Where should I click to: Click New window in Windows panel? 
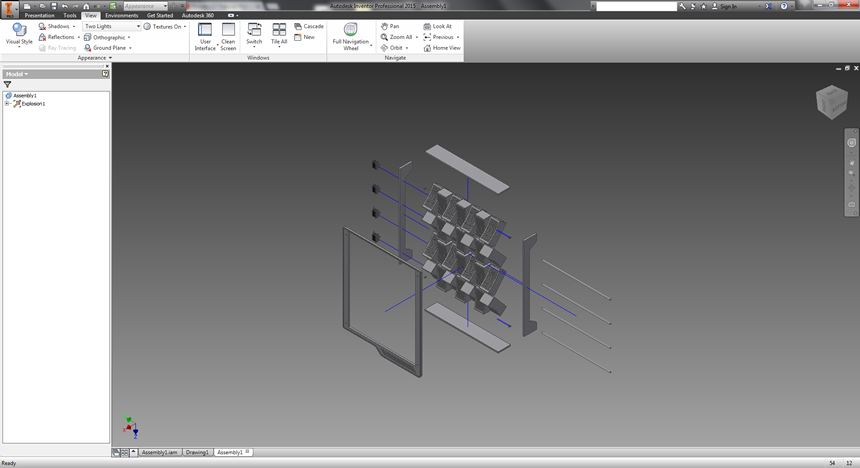(304, 37)
